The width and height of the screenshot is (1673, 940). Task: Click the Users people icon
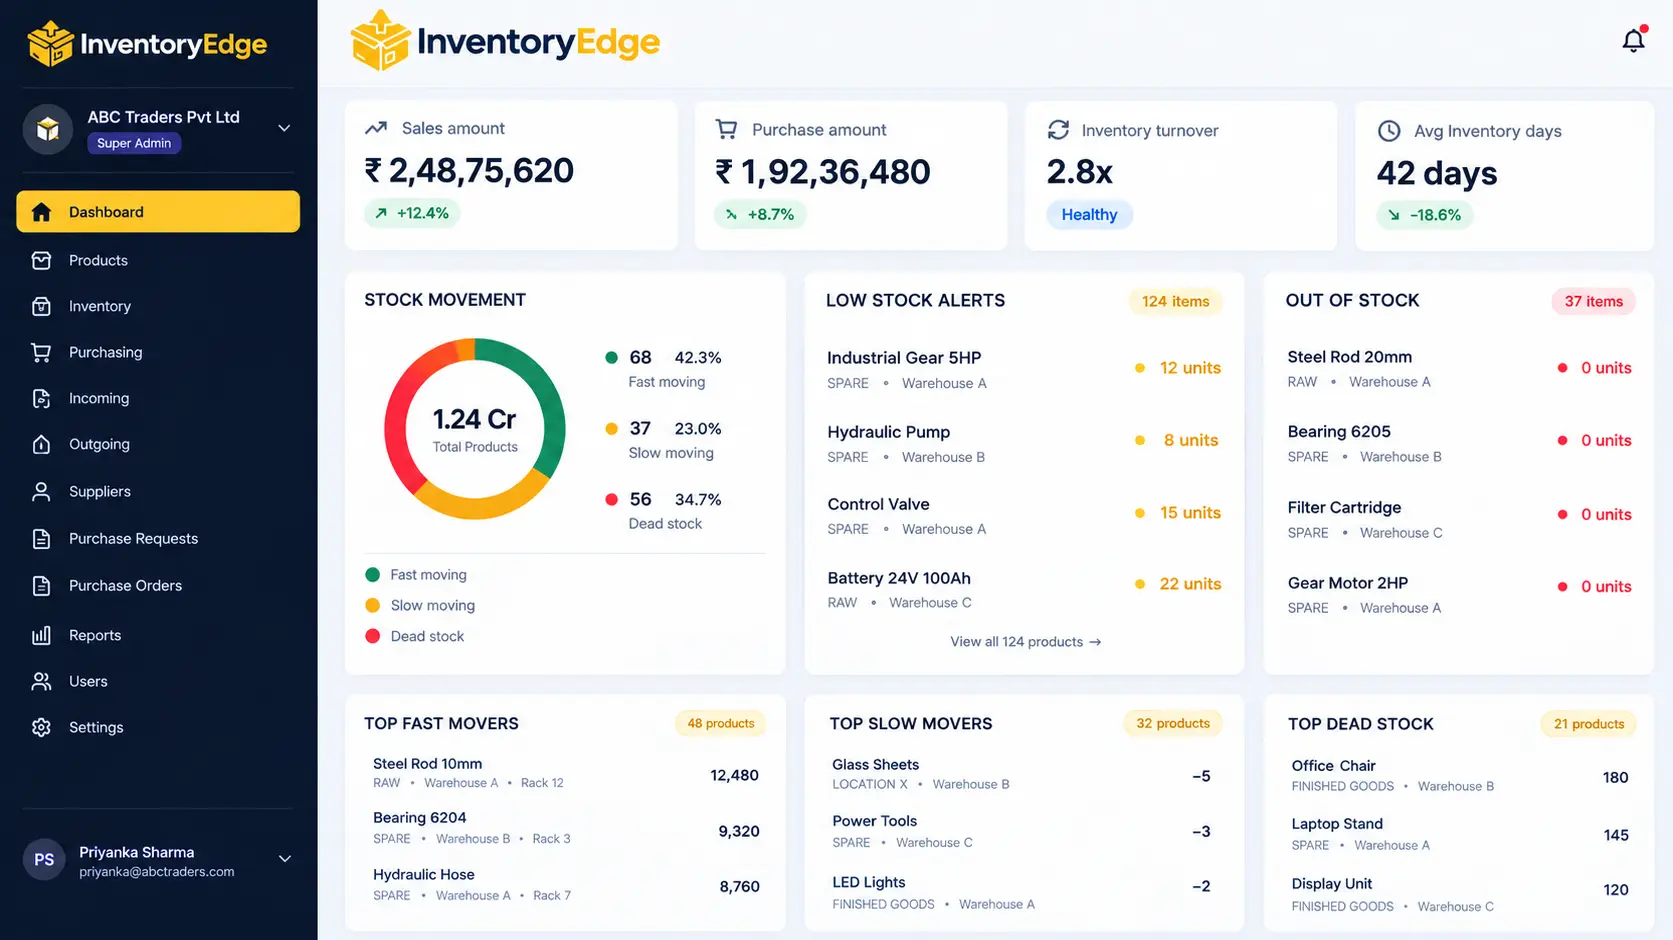[x=41, y=681]
